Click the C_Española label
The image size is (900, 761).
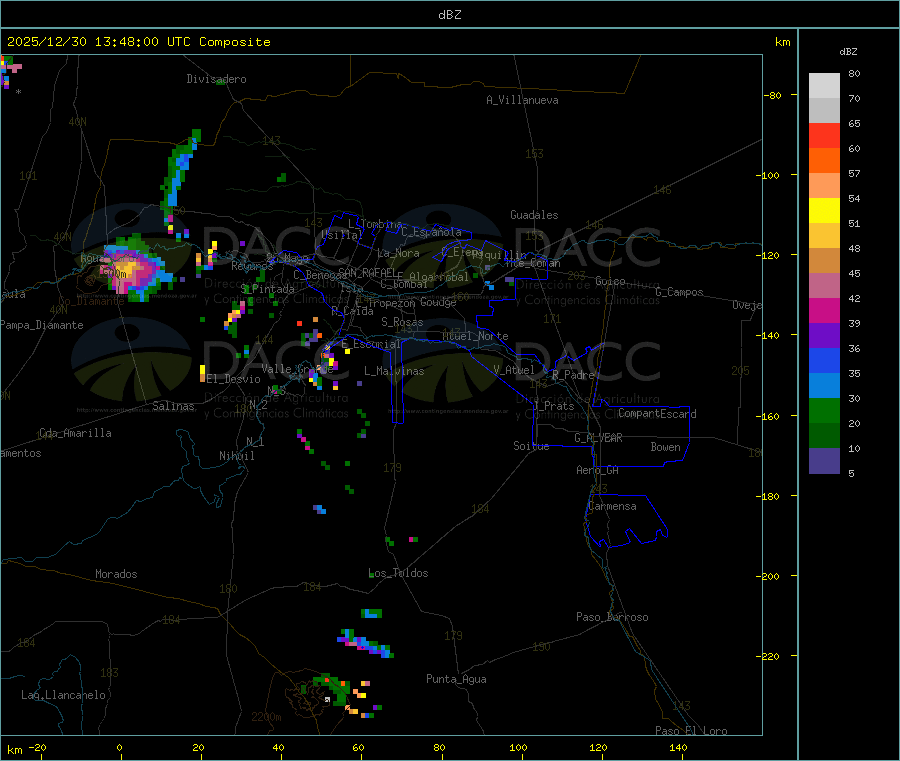coord(431,232)
